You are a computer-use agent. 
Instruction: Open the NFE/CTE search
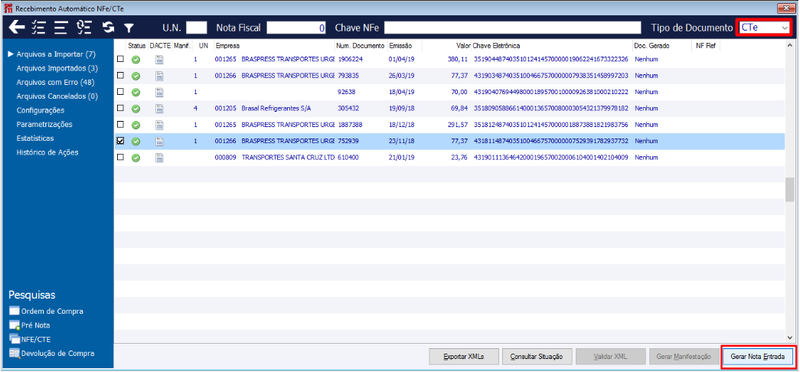[x=30, y=339]
